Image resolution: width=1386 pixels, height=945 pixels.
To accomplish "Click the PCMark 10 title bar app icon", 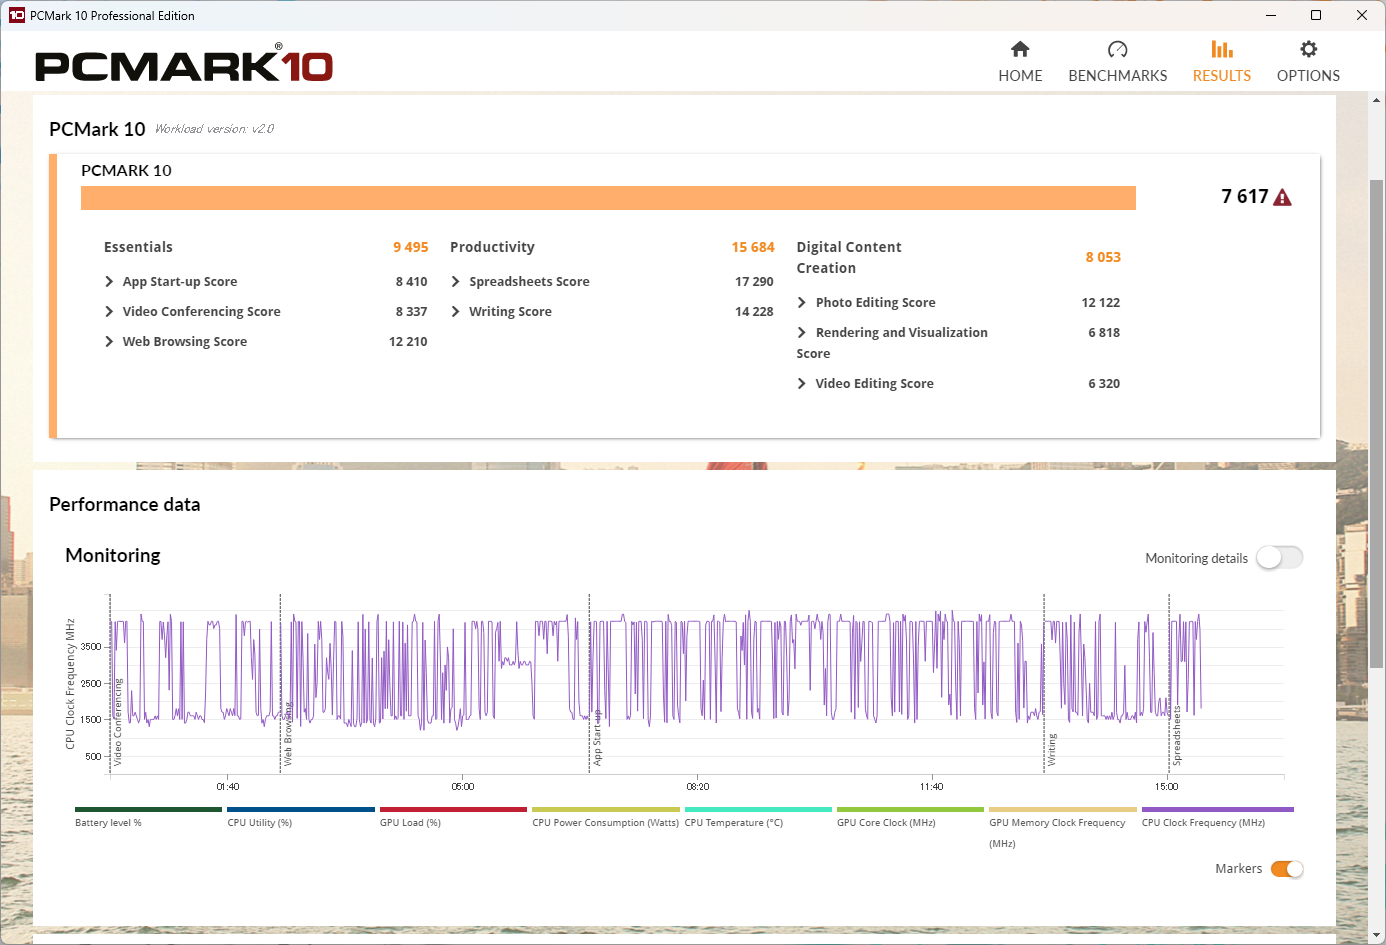I will tap(16, 15).
